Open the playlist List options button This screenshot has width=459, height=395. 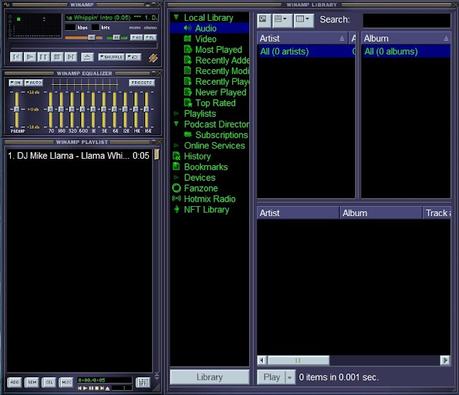143,382
